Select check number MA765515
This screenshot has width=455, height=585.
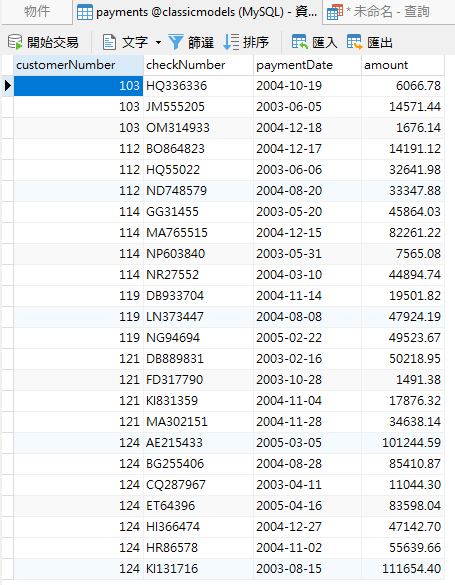point(198,233)
